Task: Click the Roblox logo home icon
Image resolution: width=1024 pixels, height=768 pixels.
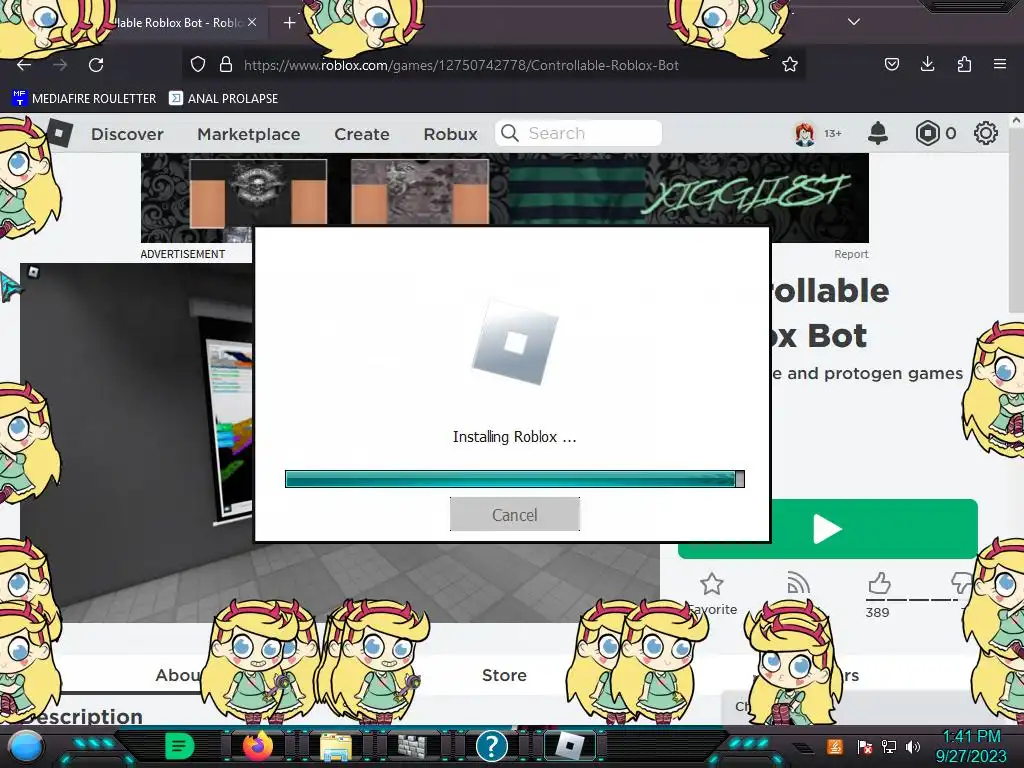Action: tap(59, 133)
